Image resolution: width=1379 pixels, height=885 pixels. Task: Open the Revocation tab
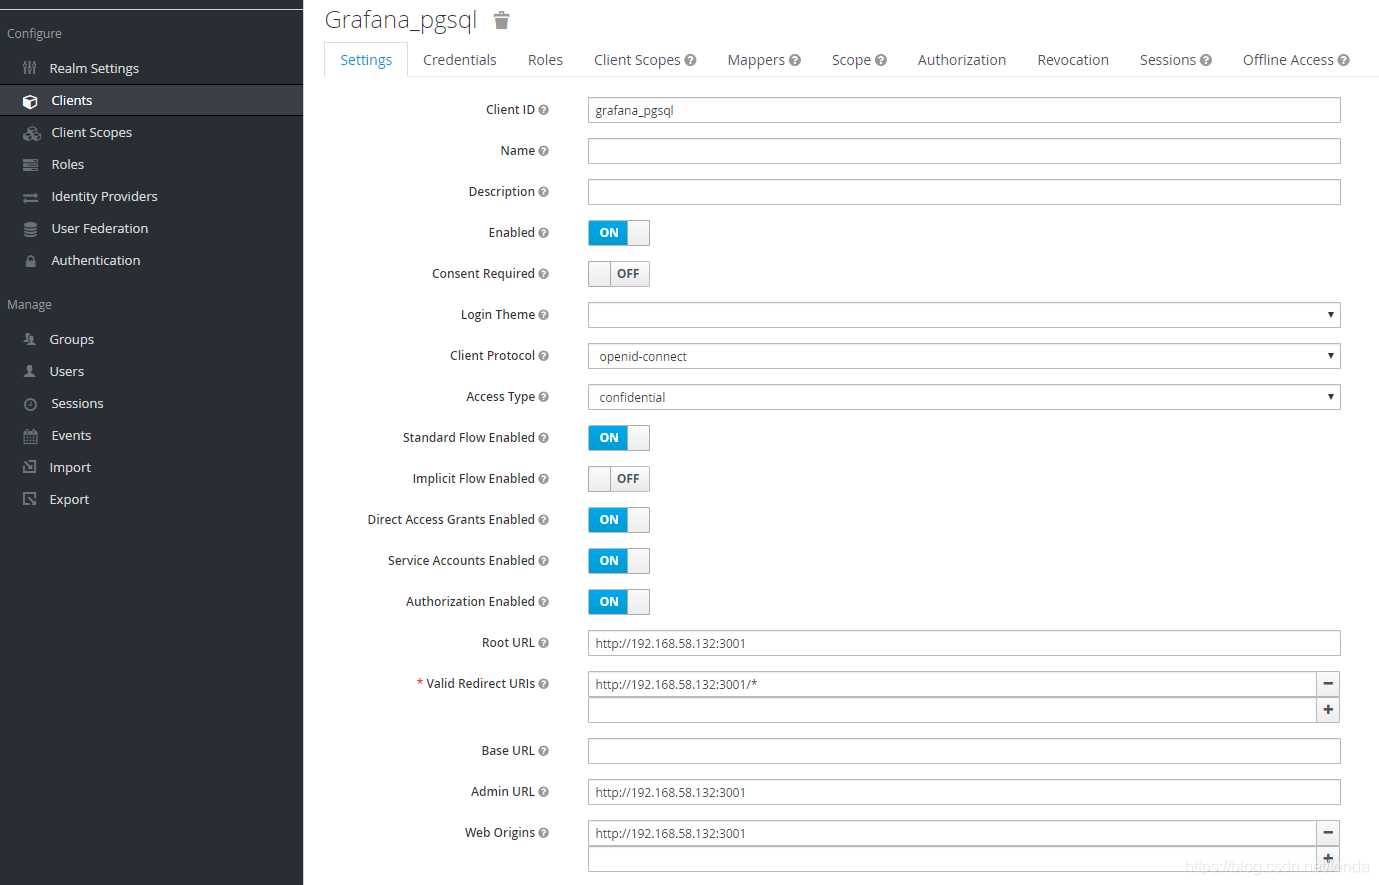click(x=1073, y=60)
